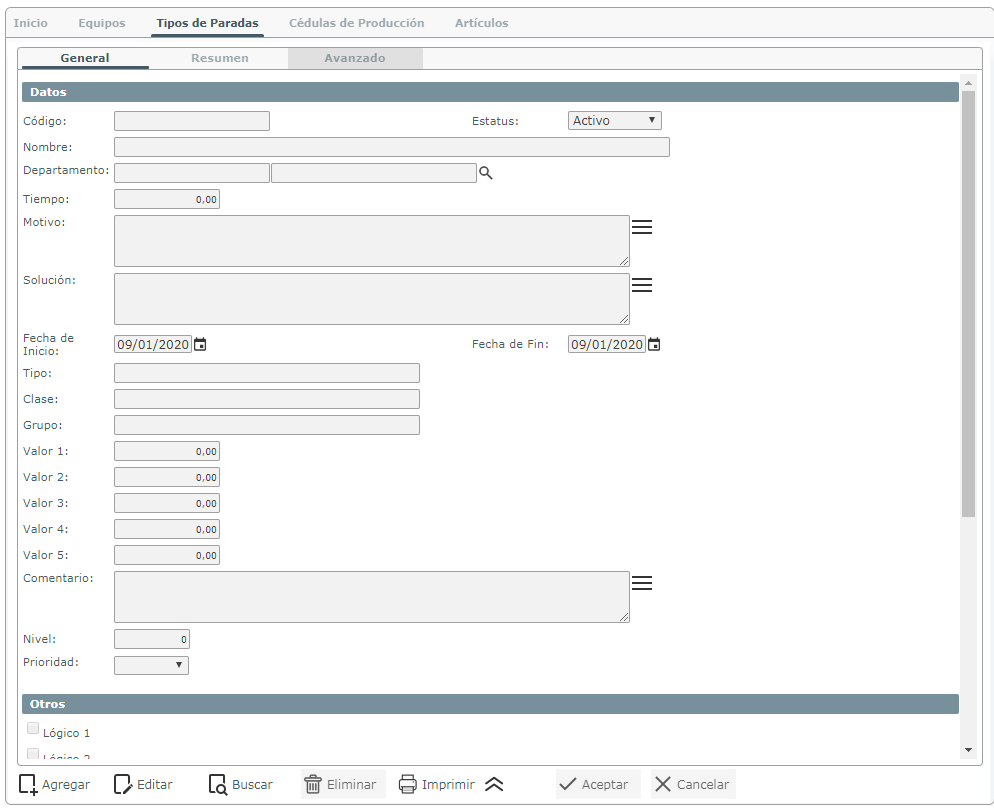Viewport: 994px width, 811px height.
Task: Toggle the Lógico 1 checkbox
Action: [34, 729]
